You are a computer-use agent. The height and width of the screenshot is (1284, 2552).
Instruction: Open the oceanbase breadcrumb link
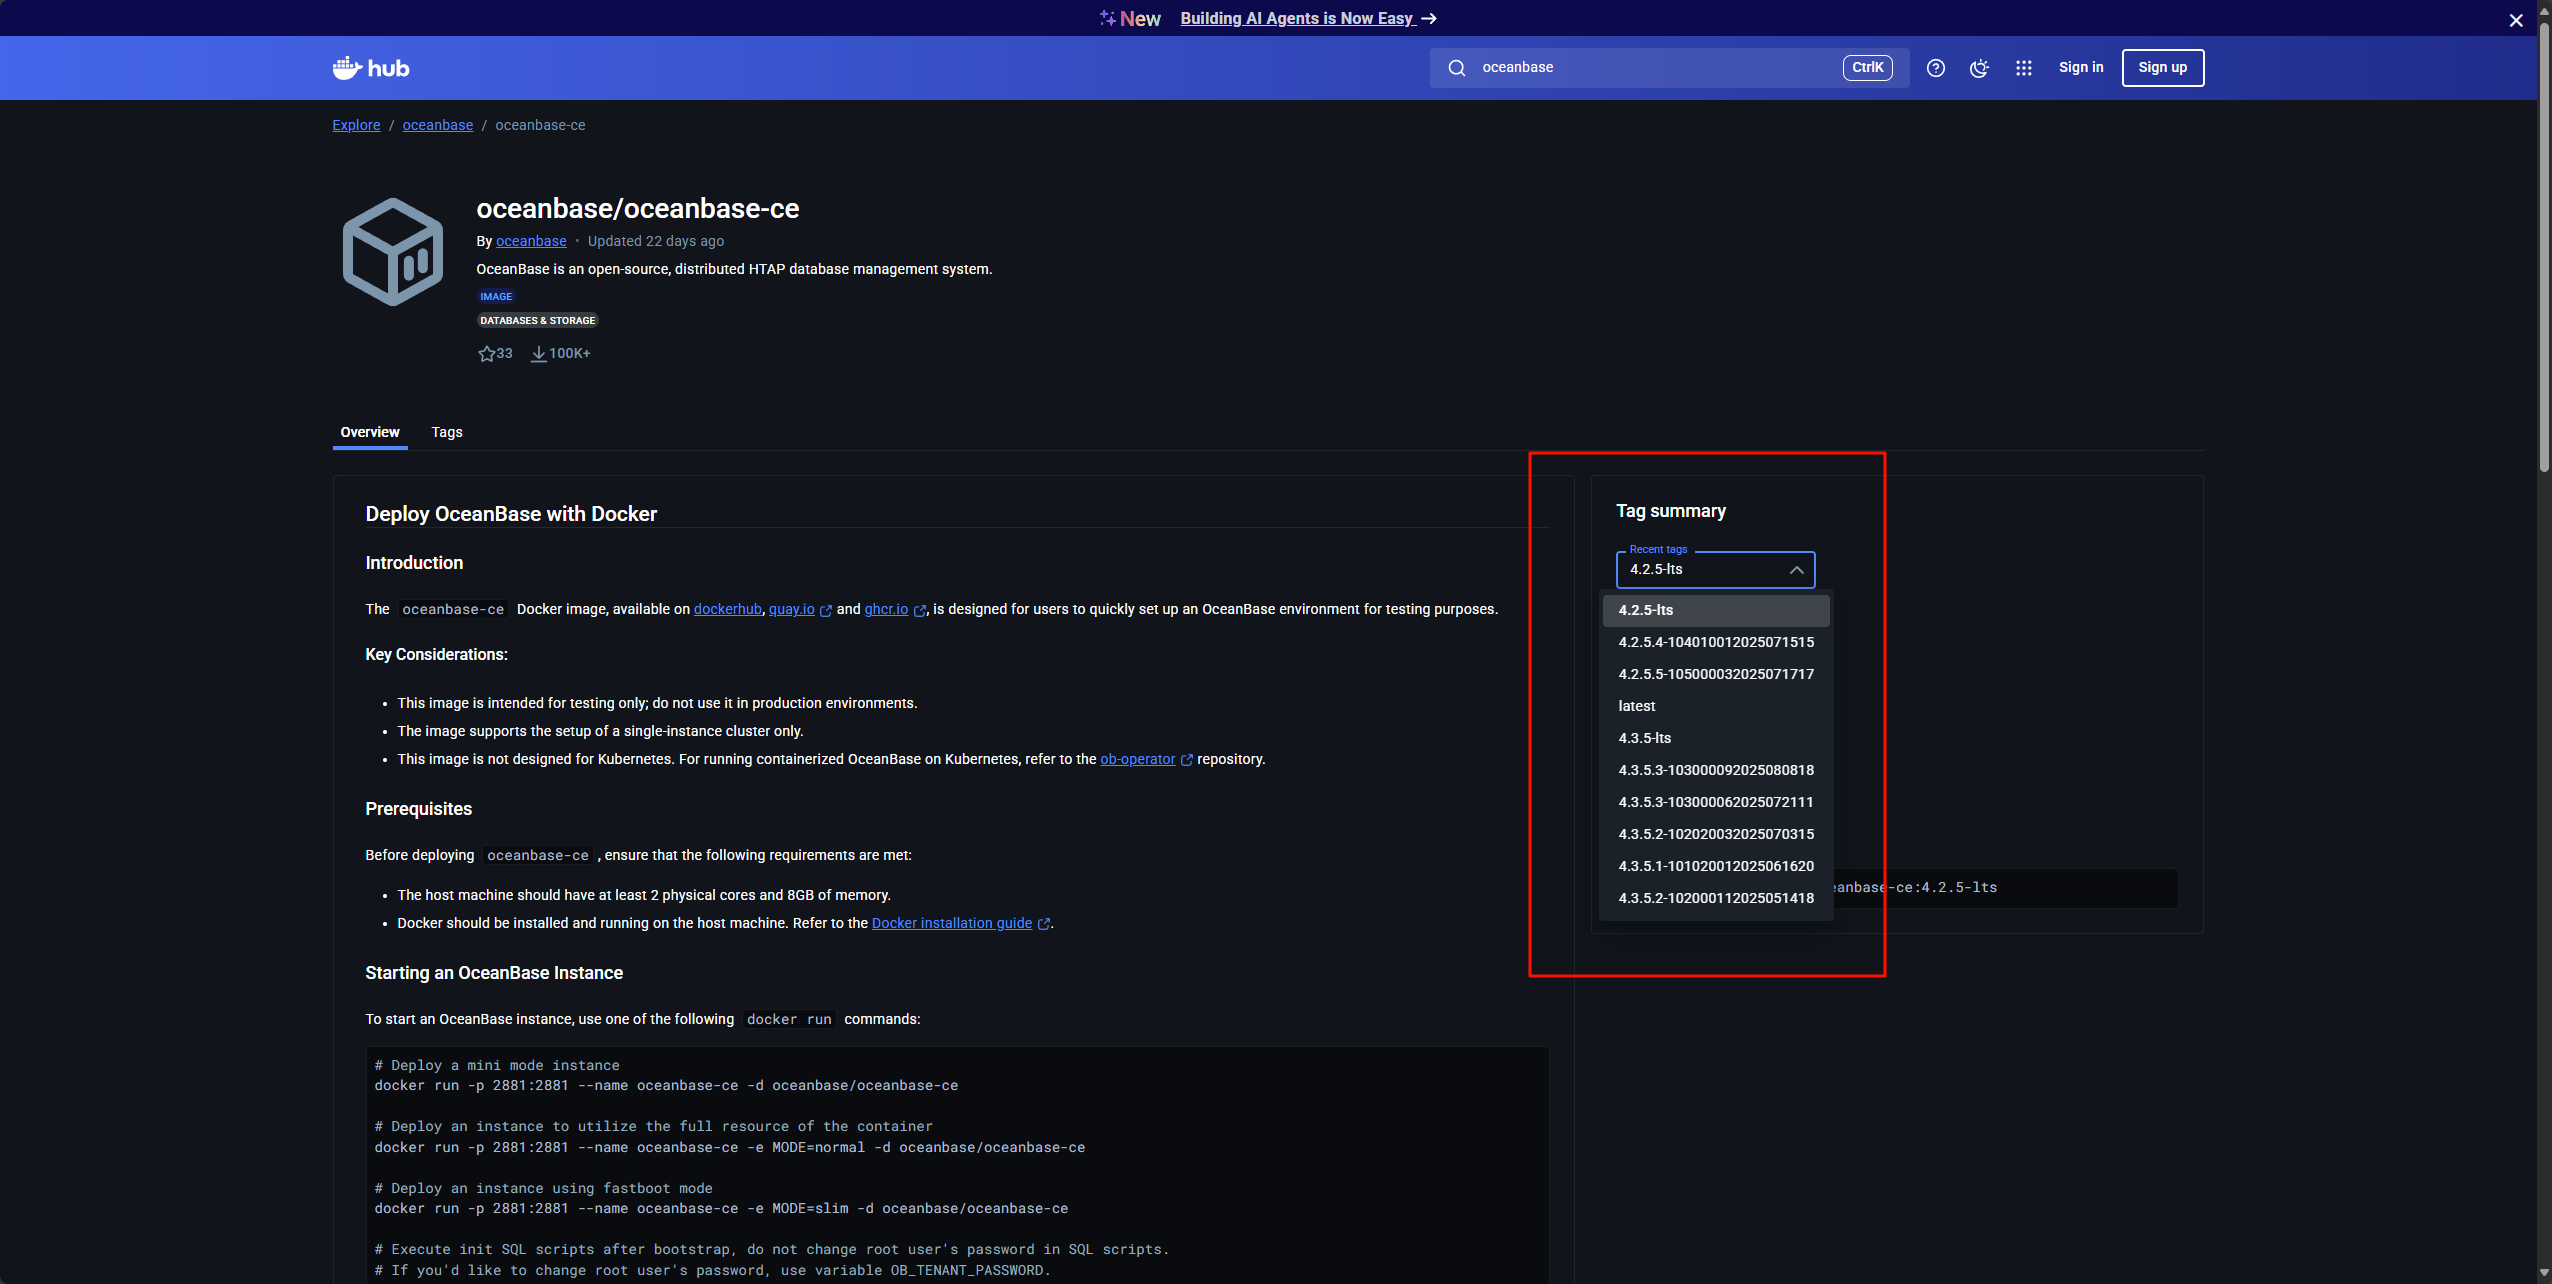point(438,125)
